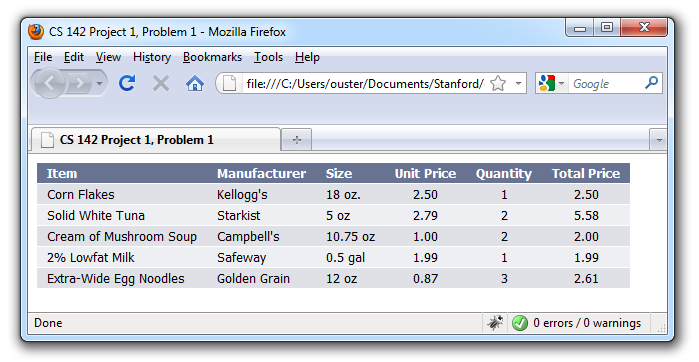Open the Tools menu
Image resolution: width=699 pixels, height=362 pixels.
coord(268,57)
